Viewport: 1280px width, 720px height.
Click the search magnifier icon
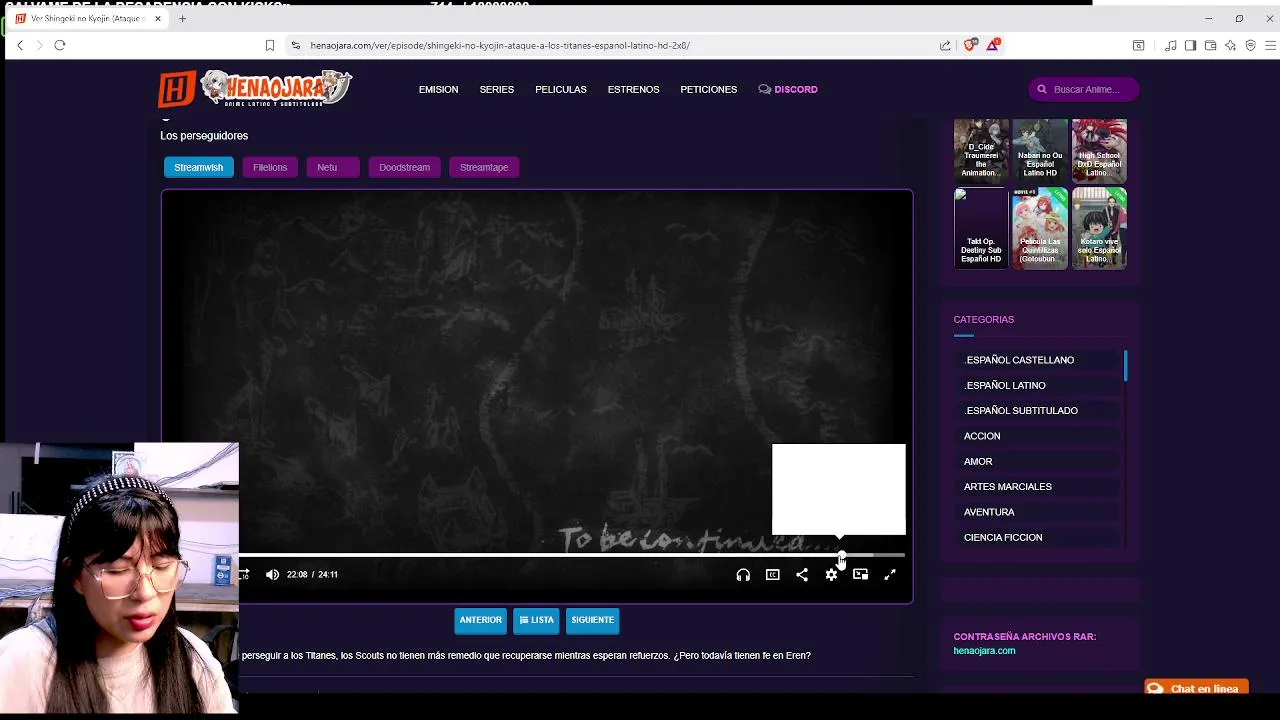[x=1041, y=89]
